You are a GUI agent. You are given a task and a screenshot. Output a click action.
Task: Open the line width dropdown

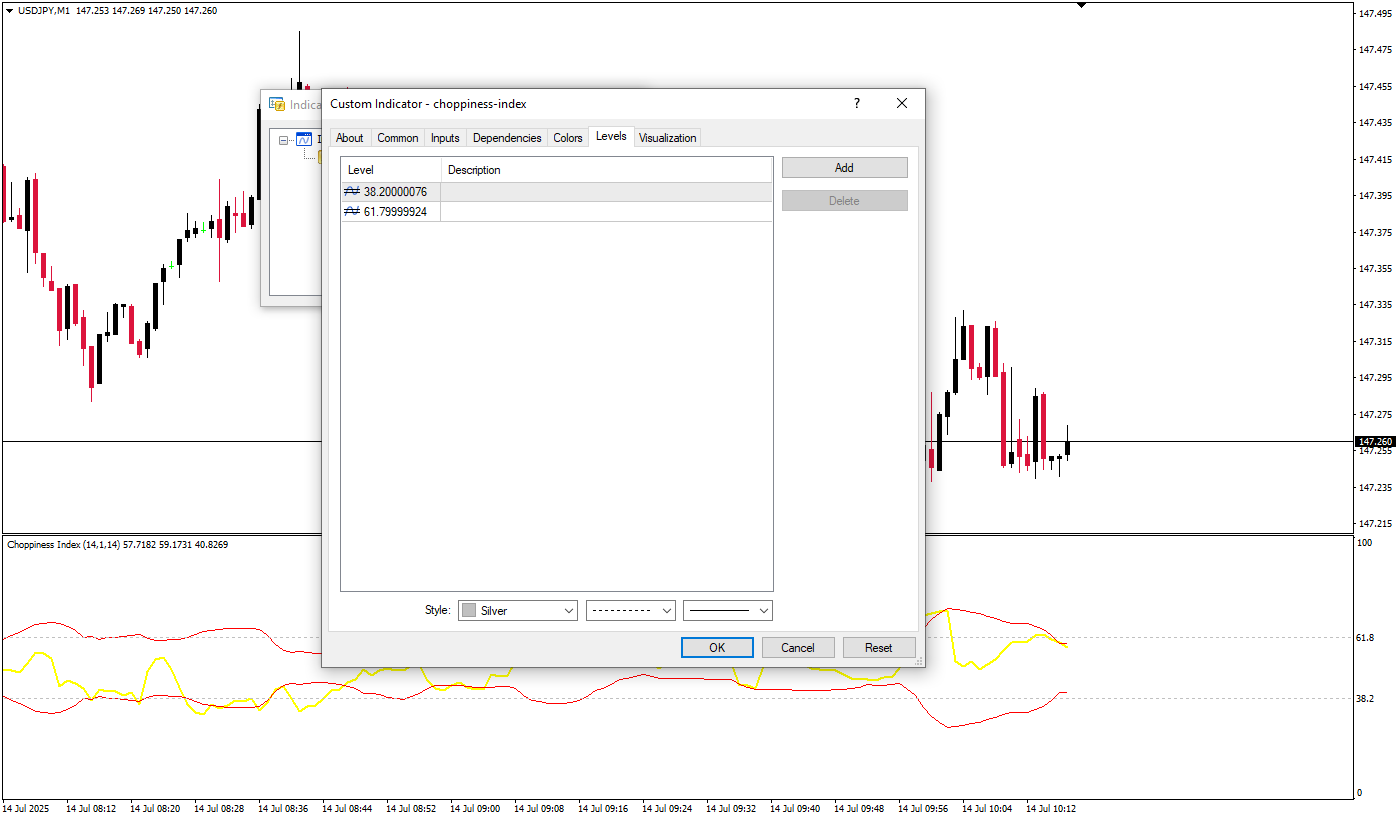click(728, 611)
